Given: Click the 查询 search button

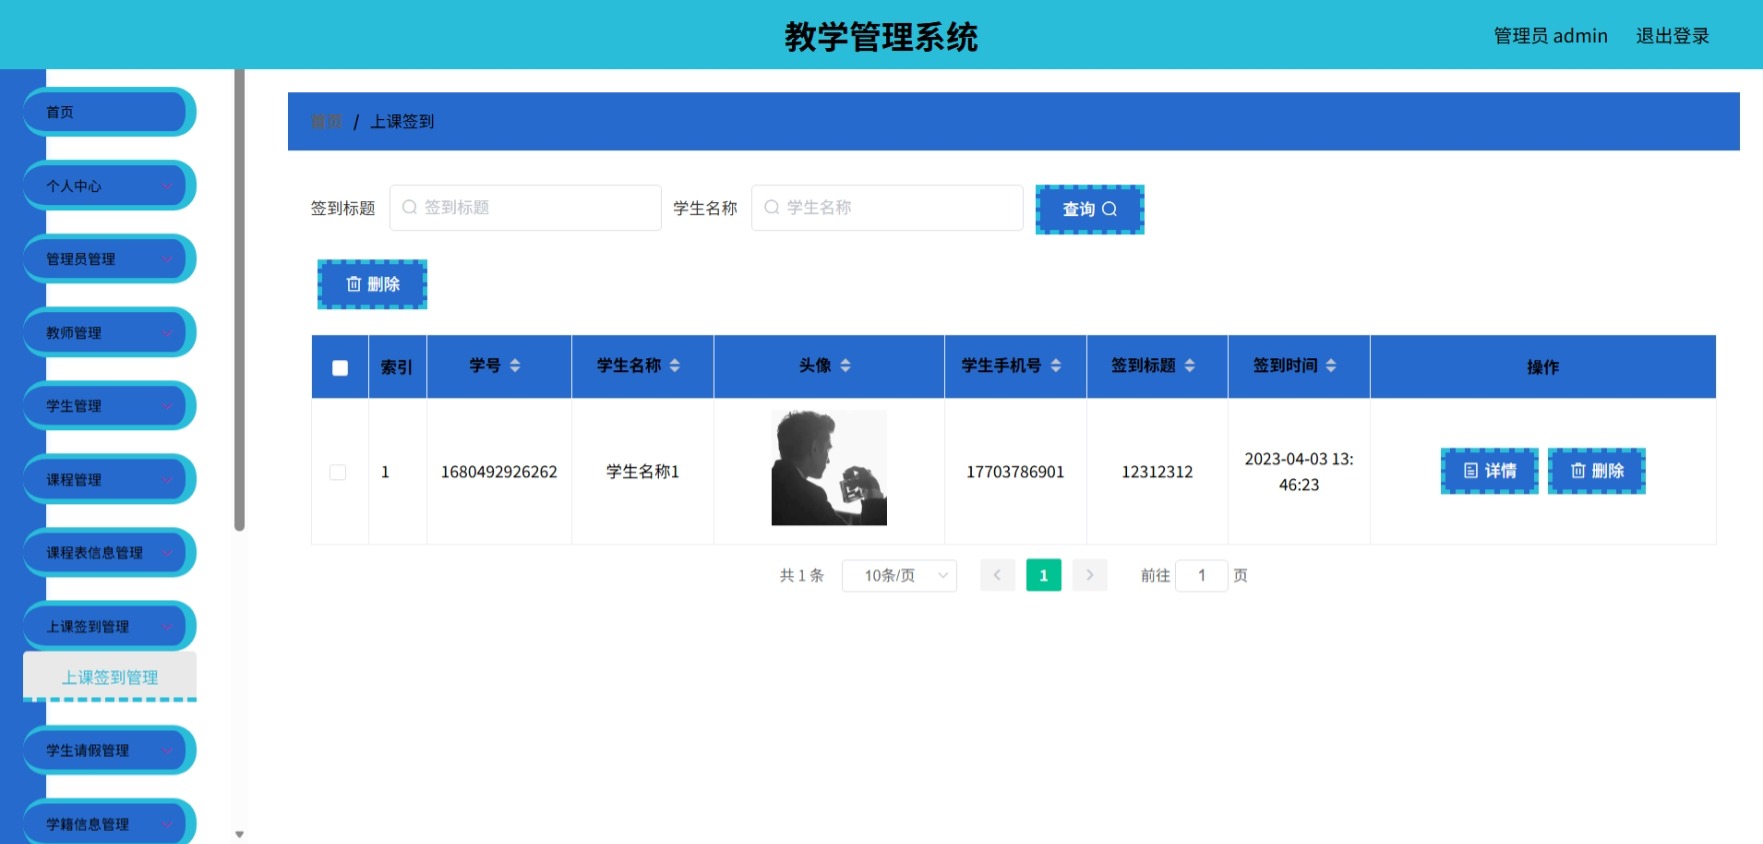Looking at the screenshot, I should (x=1089, y=209).
